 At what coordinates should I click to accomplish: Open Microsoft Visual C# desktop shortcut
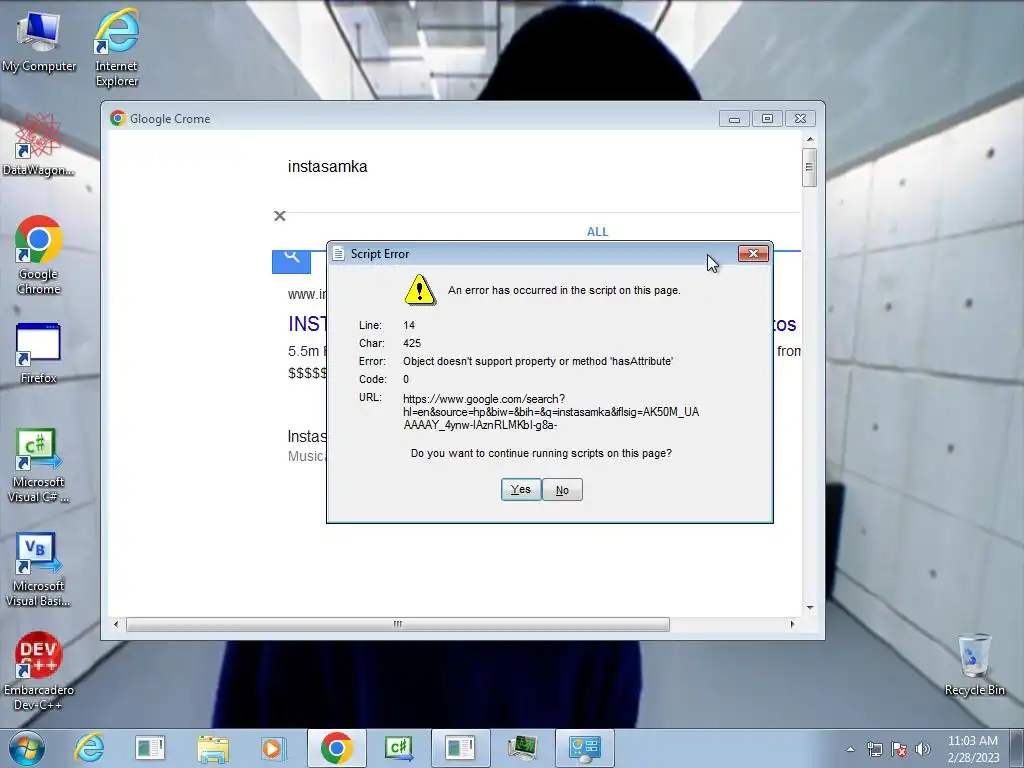click(x=39, y=465)
